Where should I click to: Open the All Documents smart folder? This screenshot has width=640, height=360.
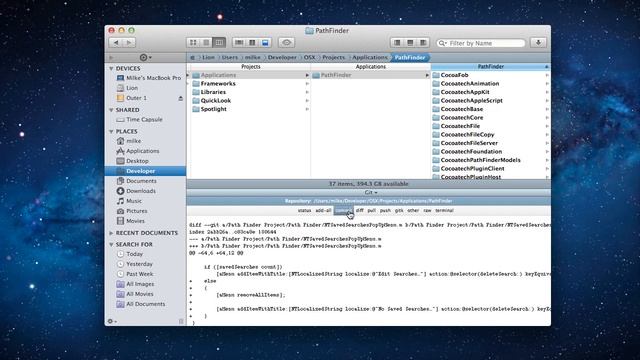click(141, 304)
